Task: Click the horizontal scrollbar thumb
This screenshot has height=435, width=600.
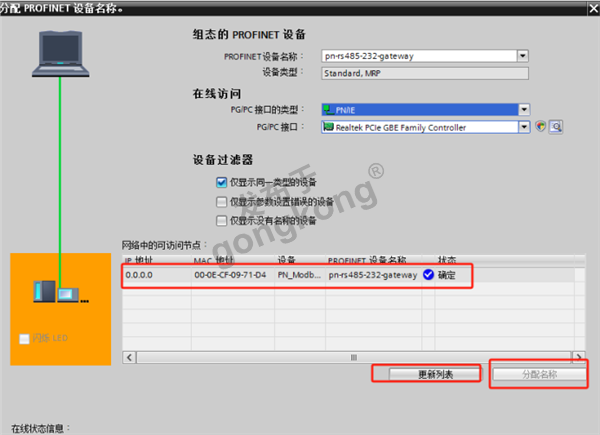Action: tap(354, 357)
